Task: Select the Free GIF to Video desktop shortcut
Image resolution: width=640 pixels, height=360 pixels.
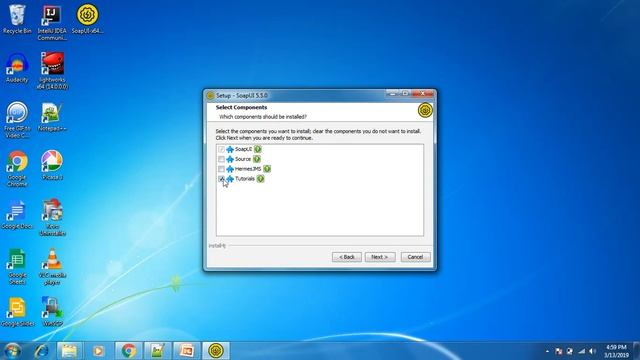Action: (17, 120)
